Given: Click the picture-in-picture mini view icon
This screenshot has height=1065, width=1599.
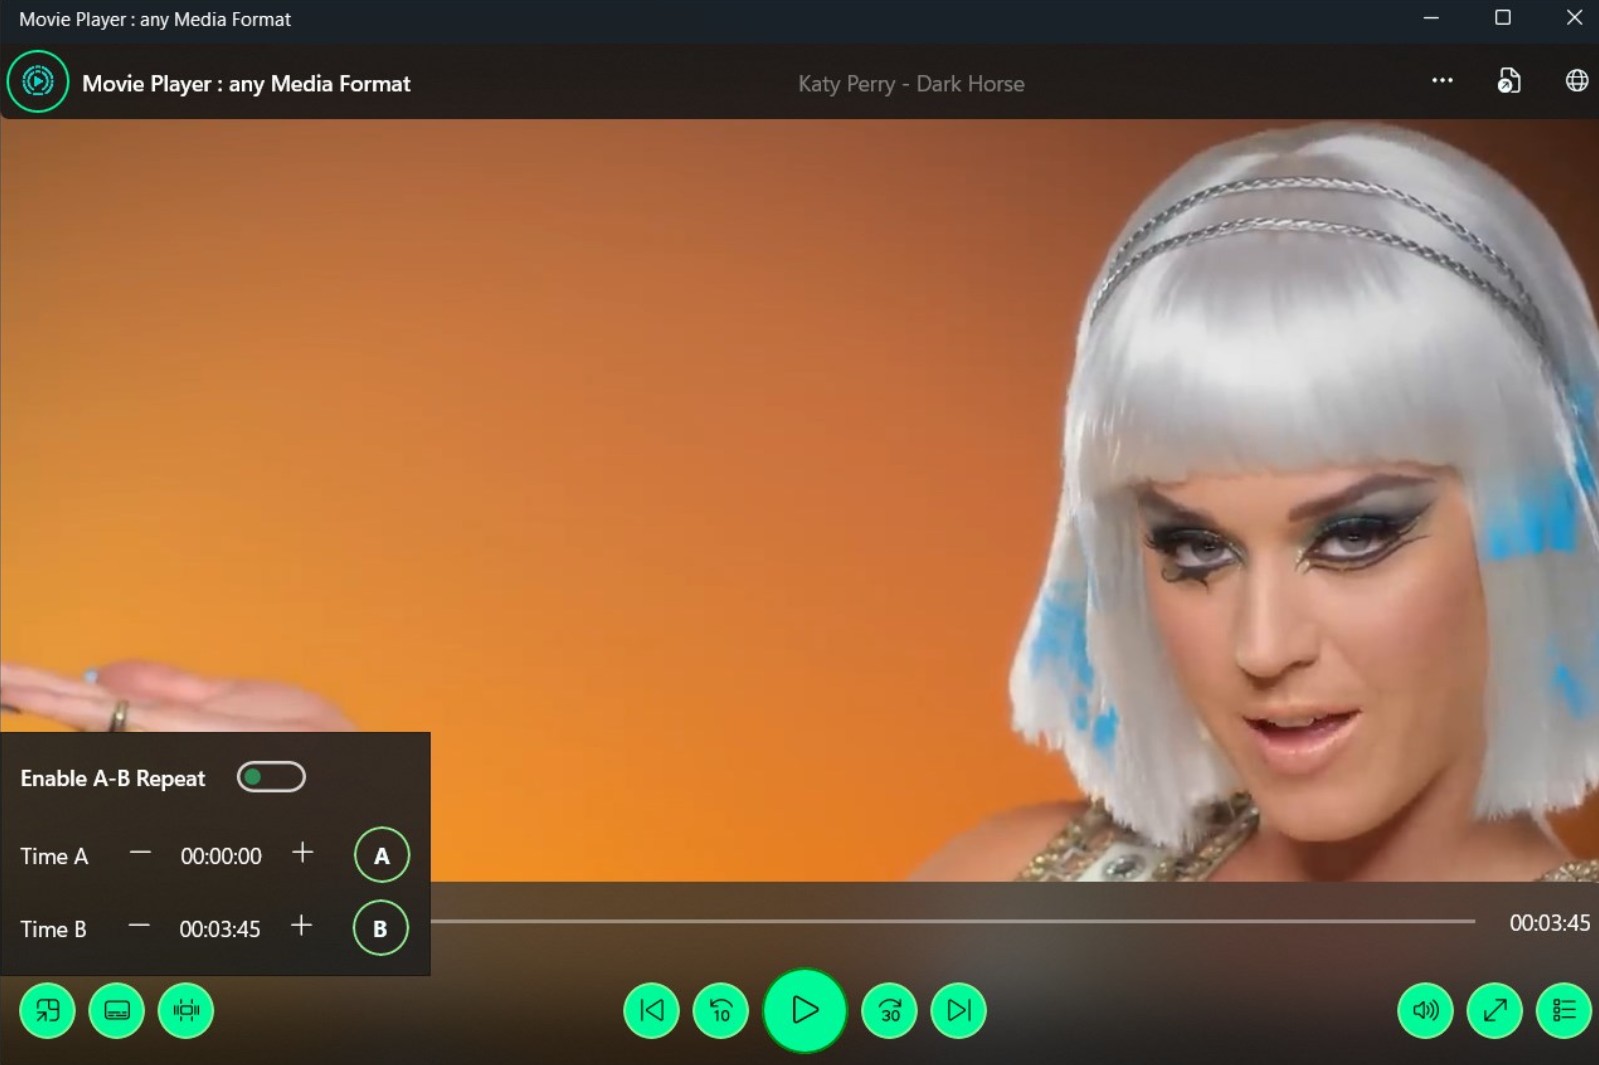Looking at the screenshot, I should [47, 1010].
